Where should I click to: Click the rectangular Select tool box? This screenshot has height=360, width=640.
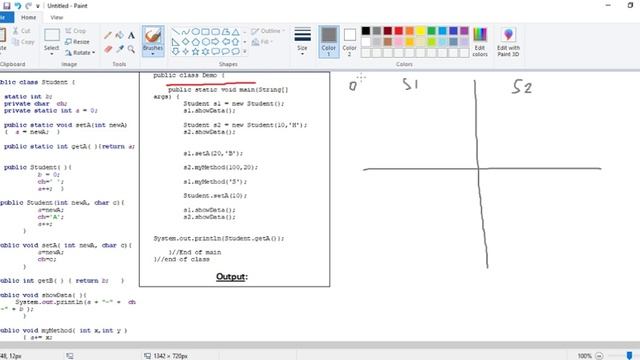pyautogui.click(x=52, y=35)
